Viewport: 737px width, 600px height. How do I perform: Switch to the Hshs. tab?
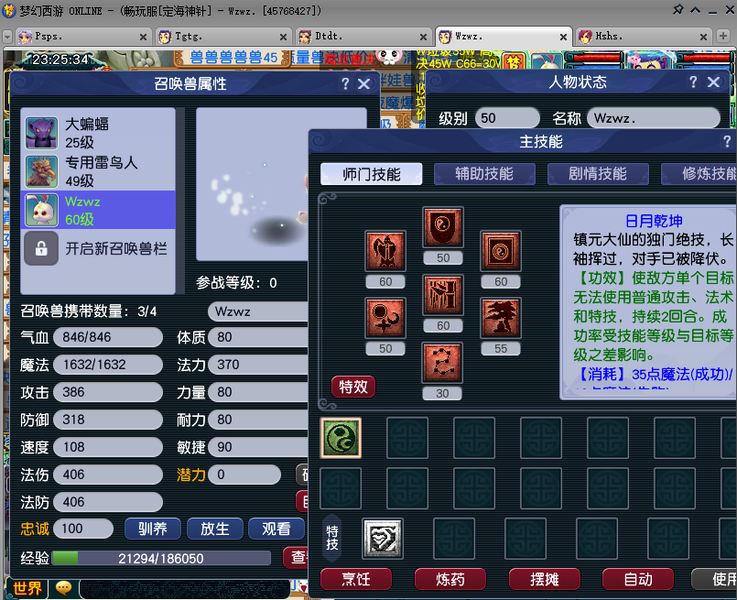(x=643, y=36)
